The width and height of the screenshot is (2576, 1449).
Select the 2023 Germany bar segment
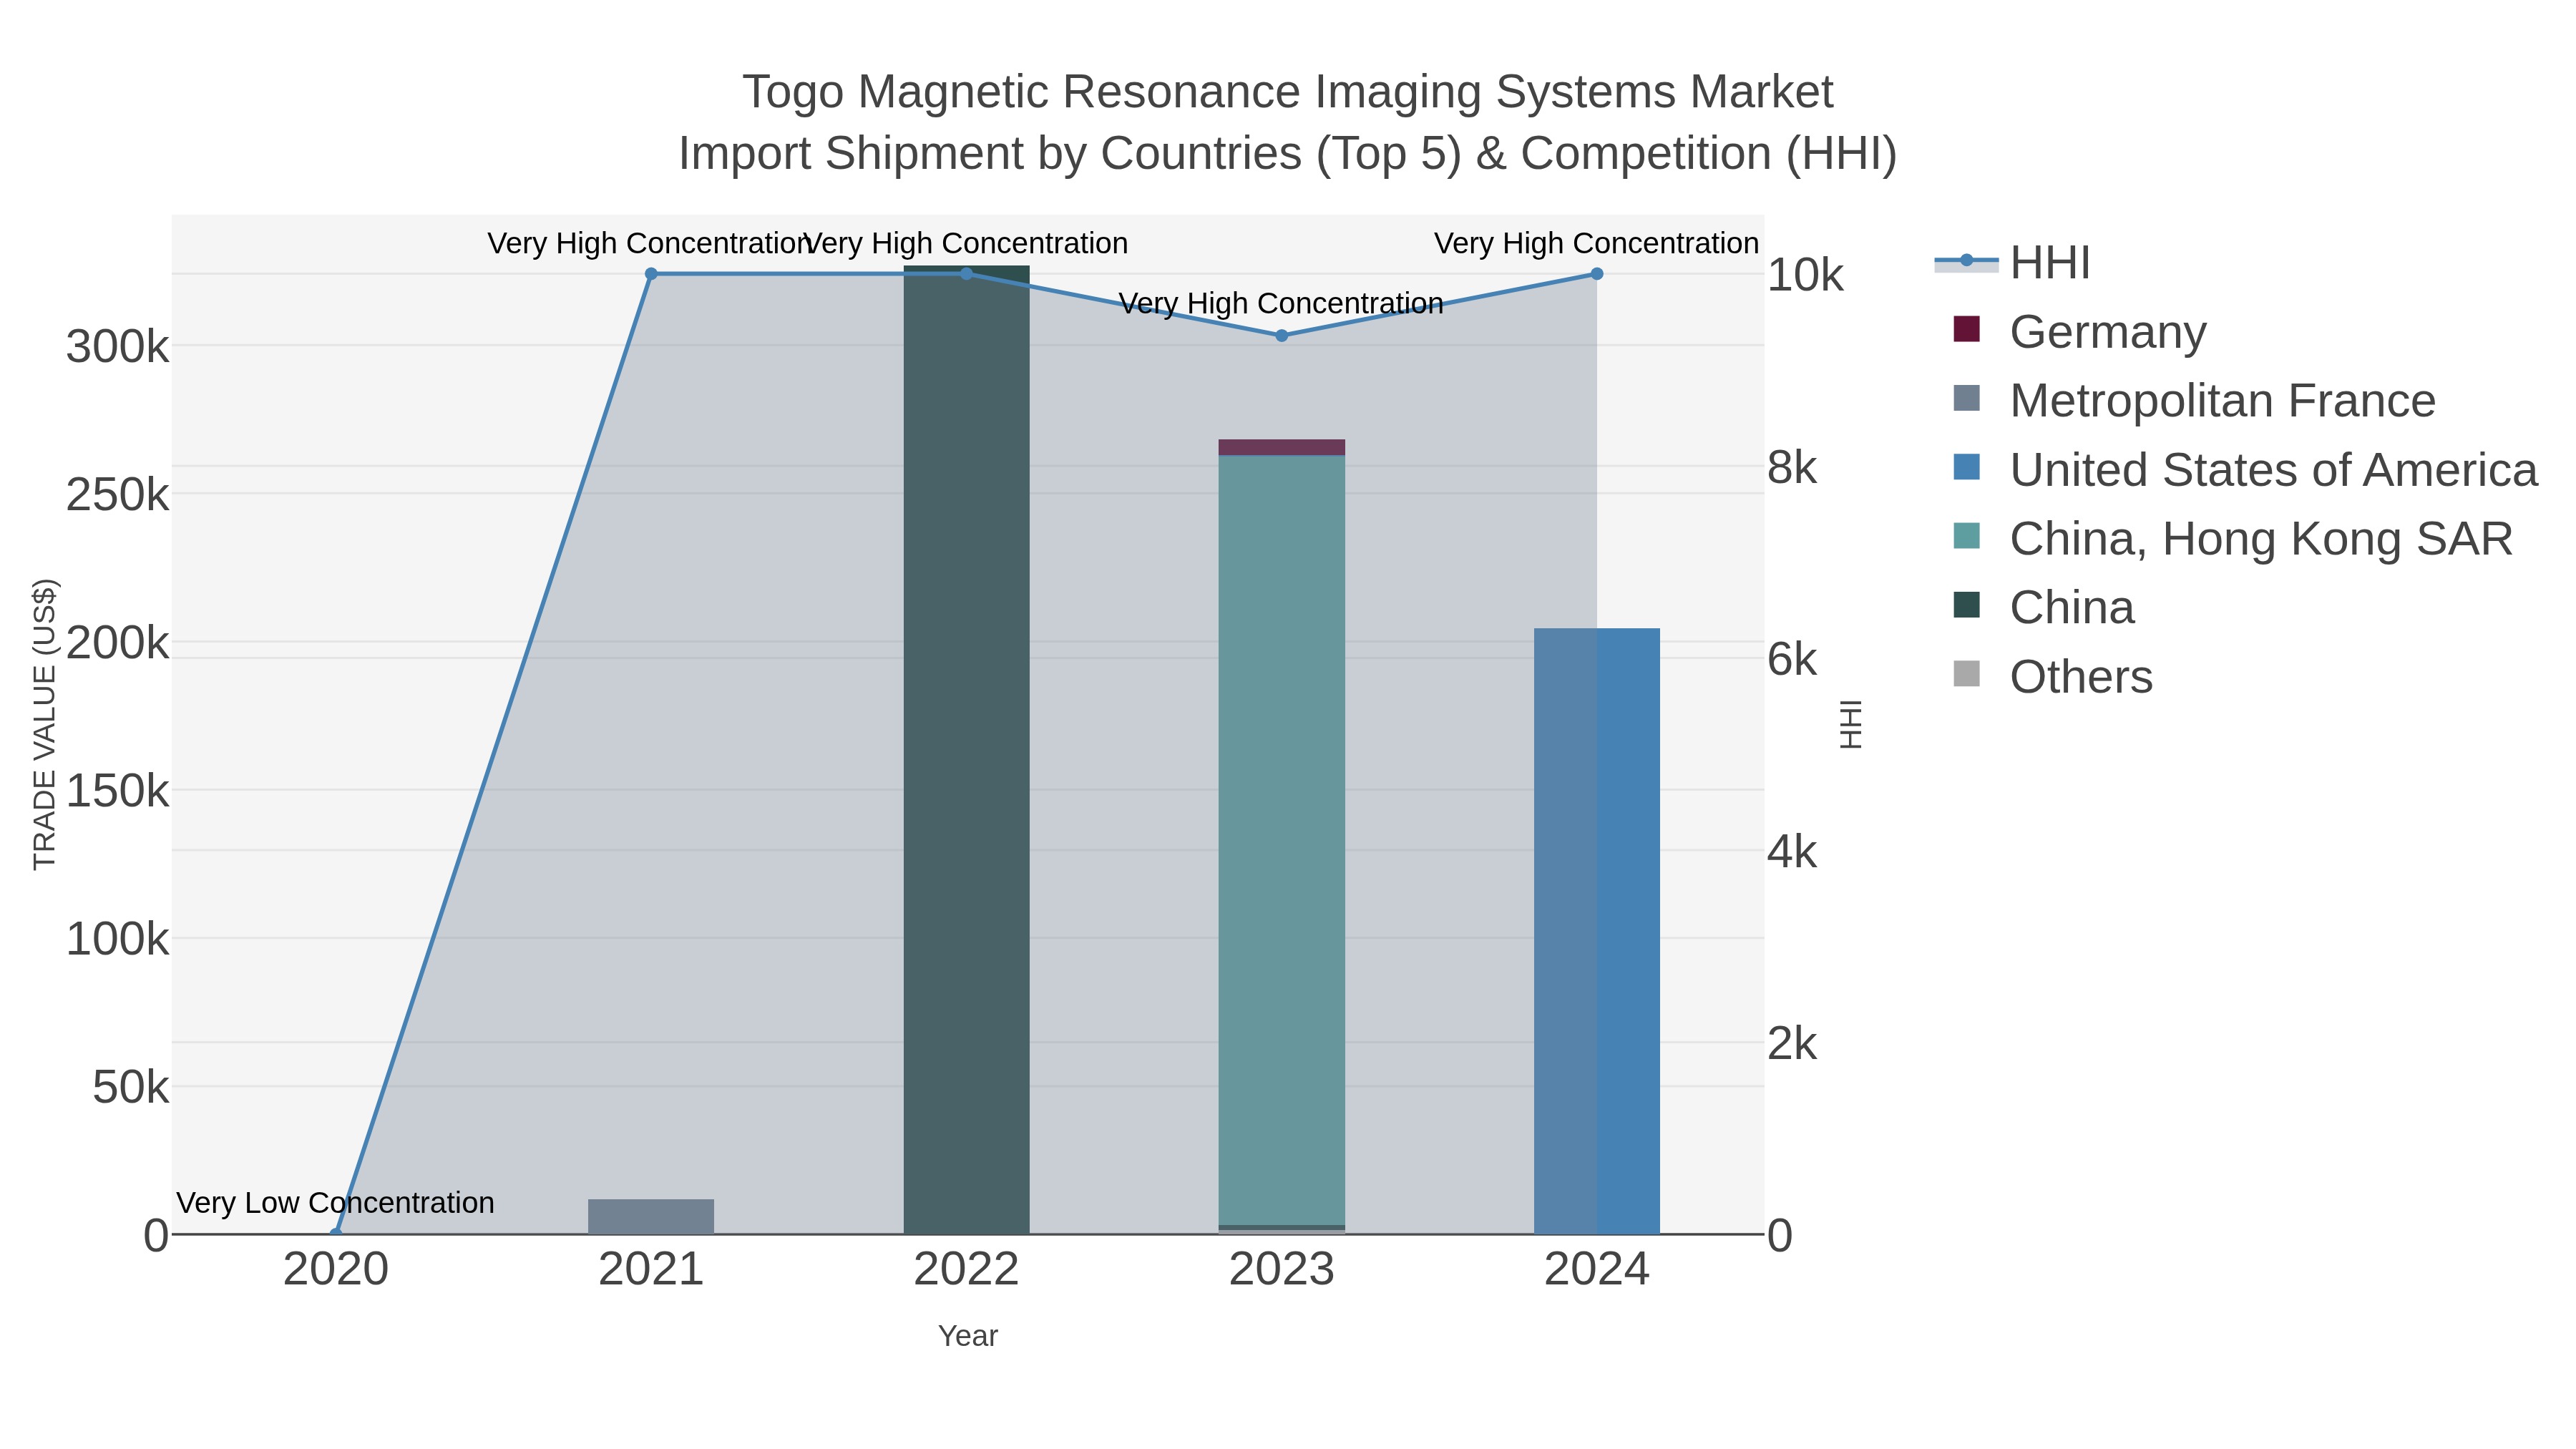click(1282, 447)
